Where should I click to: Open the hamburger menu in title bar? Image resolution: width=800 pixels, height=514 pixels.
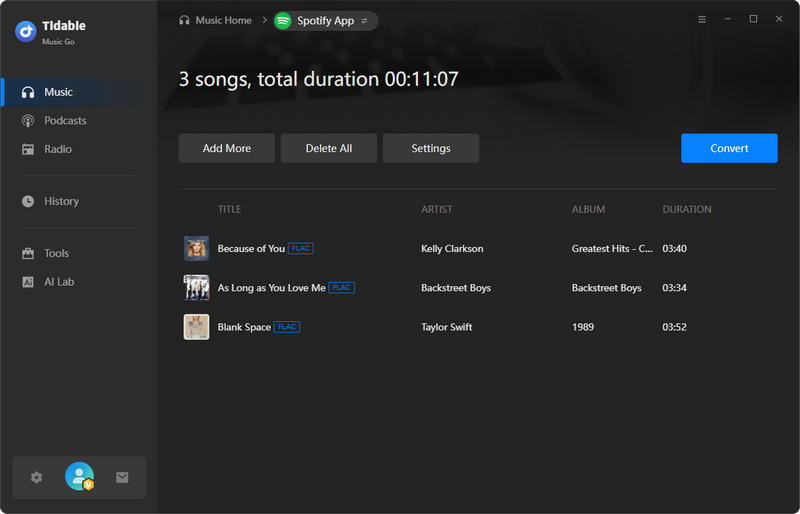pos(702,19)
